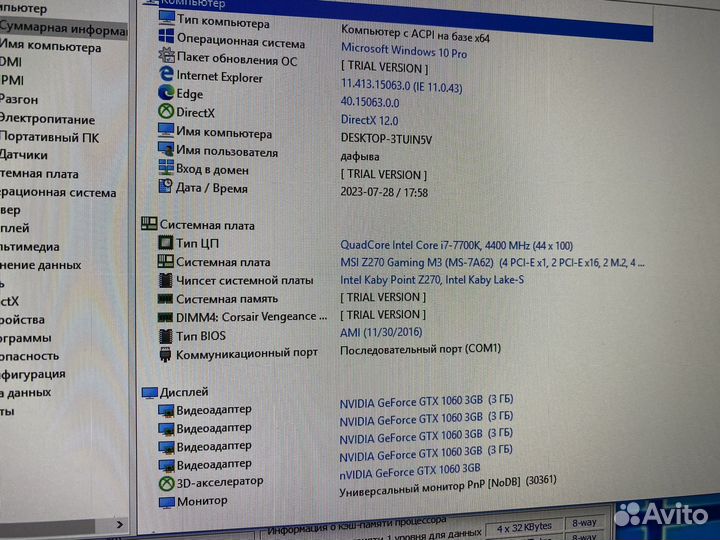Click the port icon beside Коммуникационный порт

[x=165, y=354]
